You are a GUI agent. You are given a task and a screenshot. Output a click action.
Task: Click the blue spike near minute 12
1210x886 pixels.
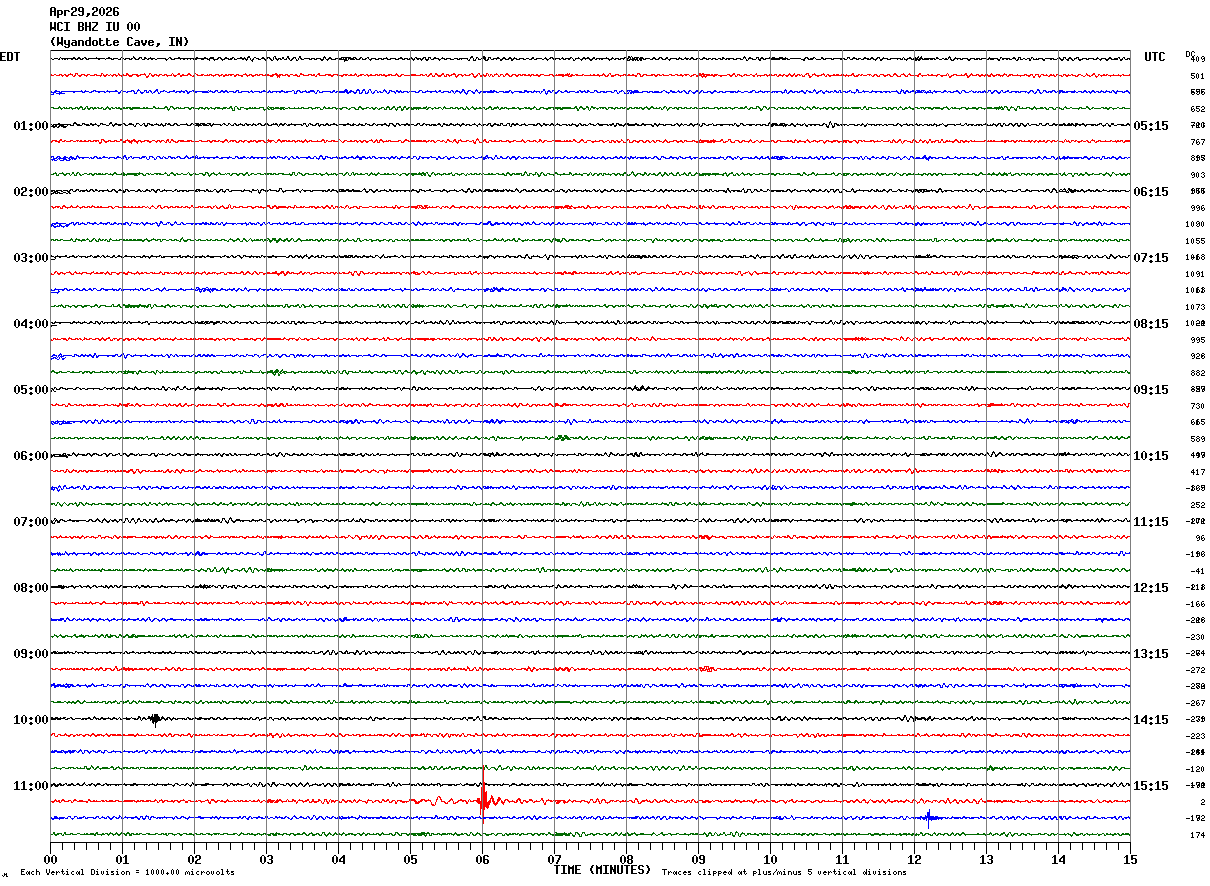928,818
